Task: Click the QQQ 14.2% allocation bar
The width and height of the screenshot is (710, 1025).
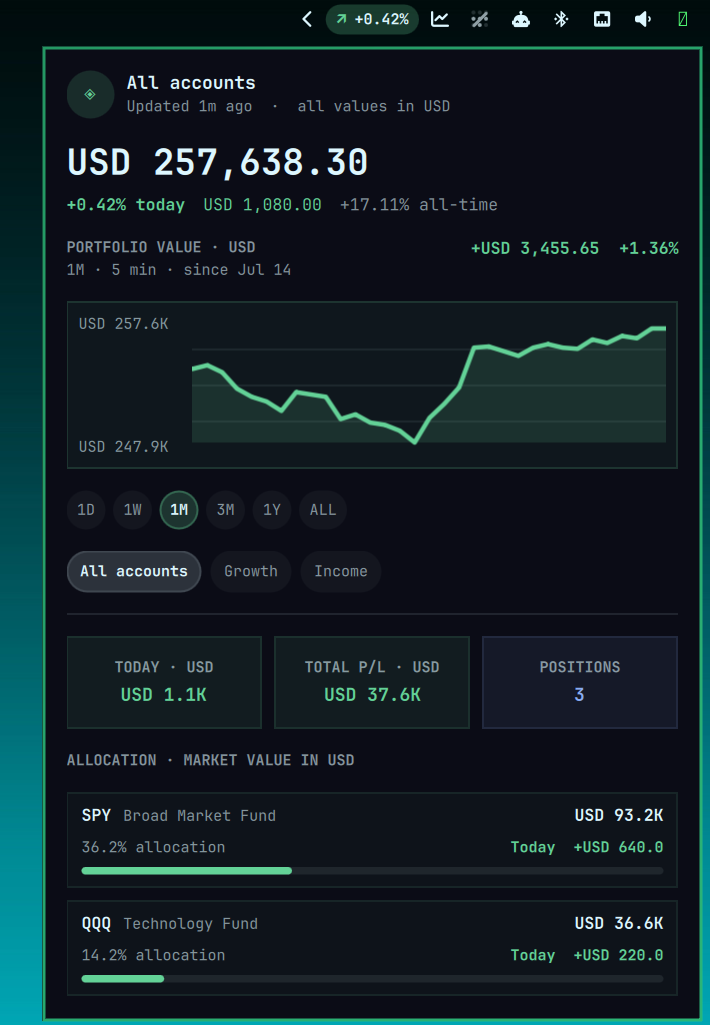Action: [372, 979]
